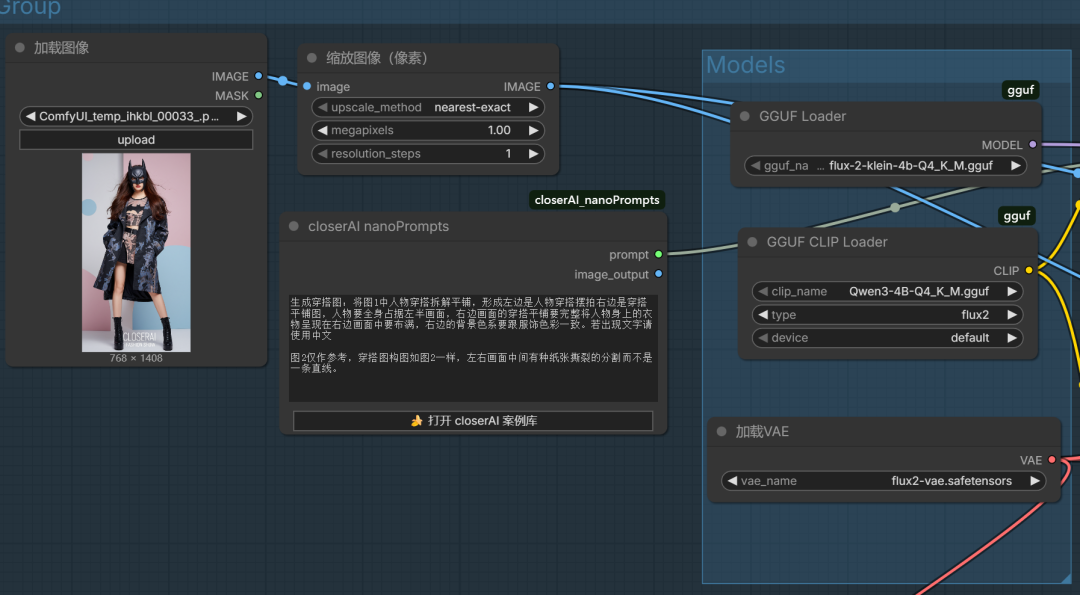Click the resolution_steps value field

tap(428, 154)
